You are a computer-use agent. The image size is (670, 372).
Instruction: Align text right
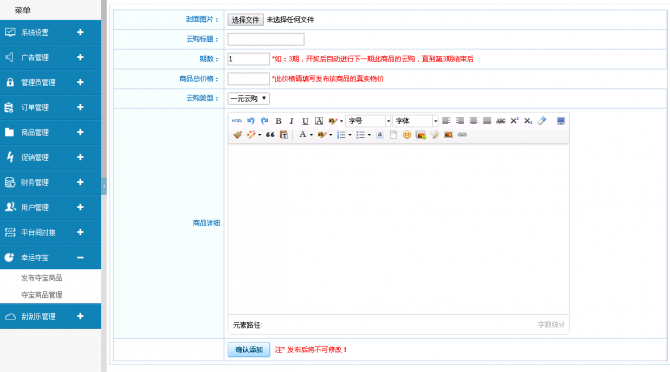pyautogui.click(x=460, y=121)
